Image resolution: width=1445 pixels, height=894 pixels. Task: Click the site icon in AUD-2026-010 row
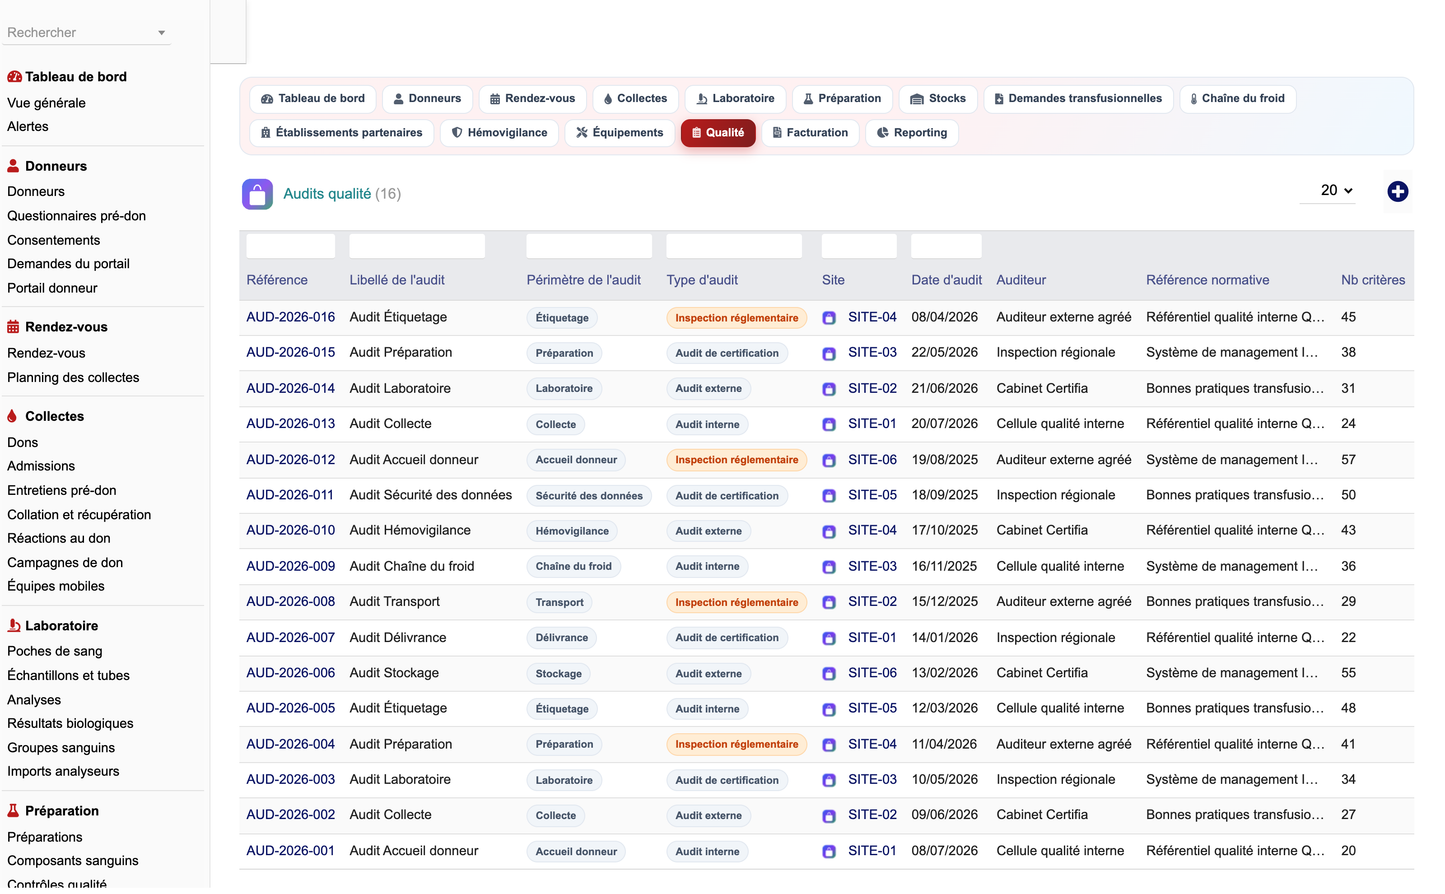(x=829, y=532)
